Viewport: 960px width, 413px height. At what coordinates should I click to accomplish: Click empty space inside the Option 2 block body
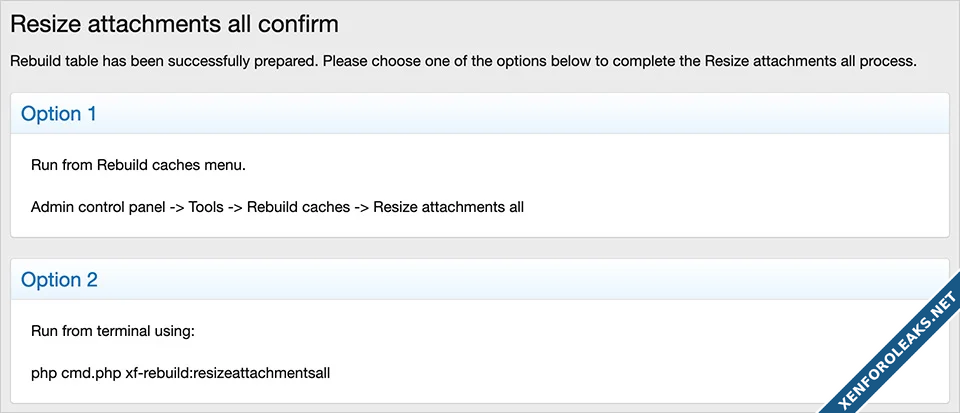(x=600, y=352)
